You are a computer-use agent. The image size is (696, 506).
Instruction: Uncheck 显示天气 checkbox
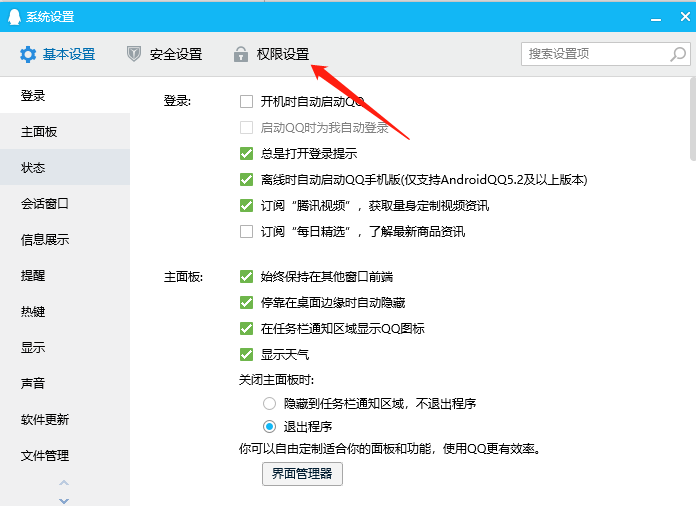coord(246,354)
